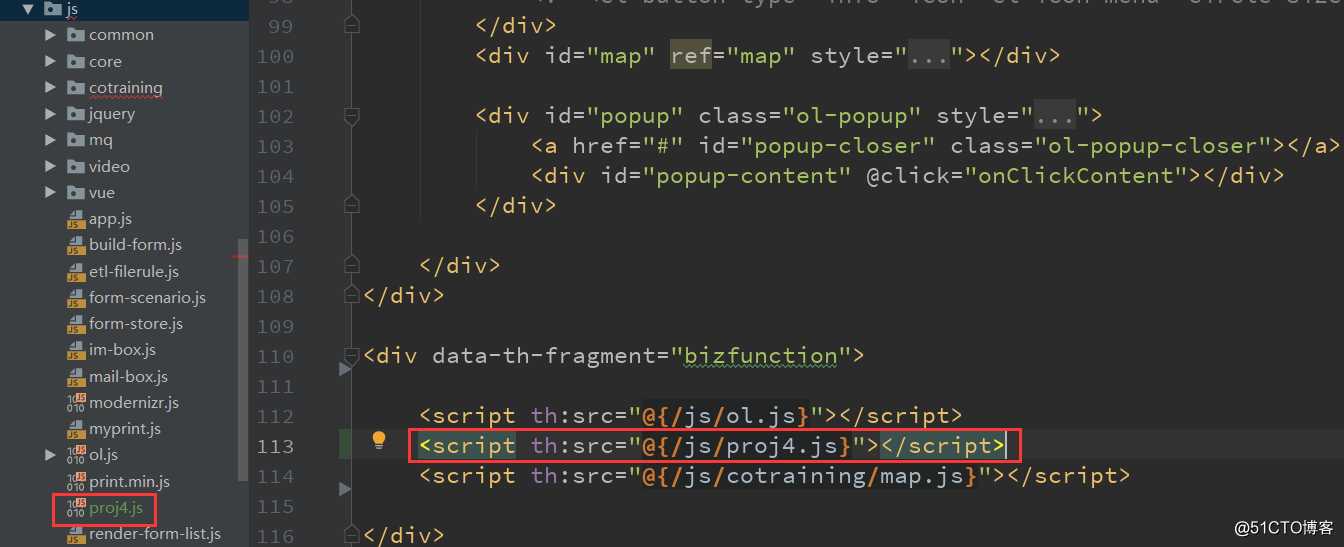
Task: Click the vue folder icon
Action: [75, 193]
